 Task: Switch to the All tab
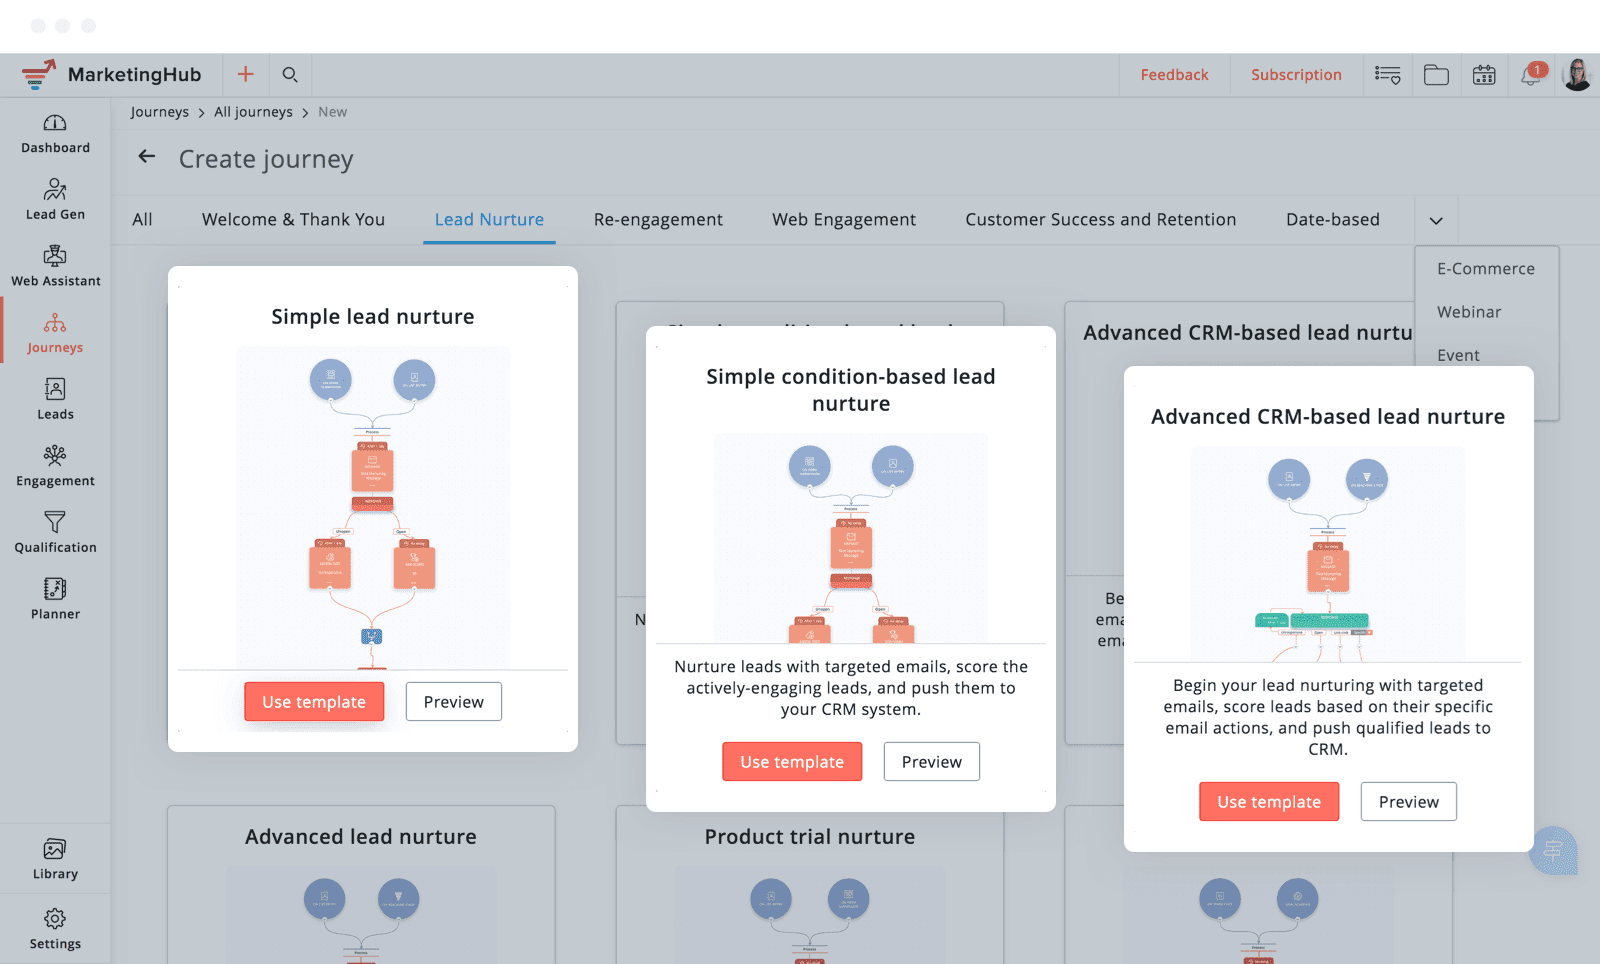tap(143, 220)
